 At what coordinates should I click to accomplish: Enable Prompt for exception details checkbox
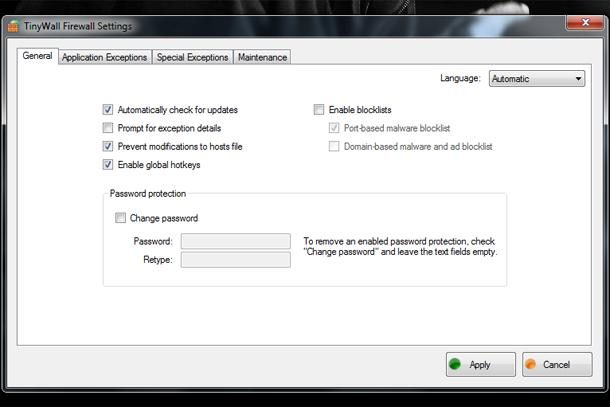108,128
